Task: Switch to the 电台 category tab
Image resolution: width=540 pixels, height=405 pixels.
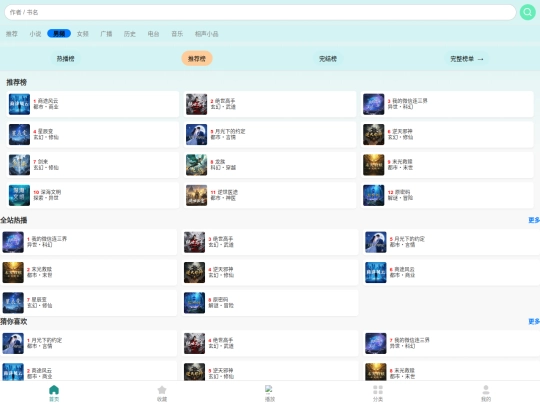Action: click(x=153, y=34)
